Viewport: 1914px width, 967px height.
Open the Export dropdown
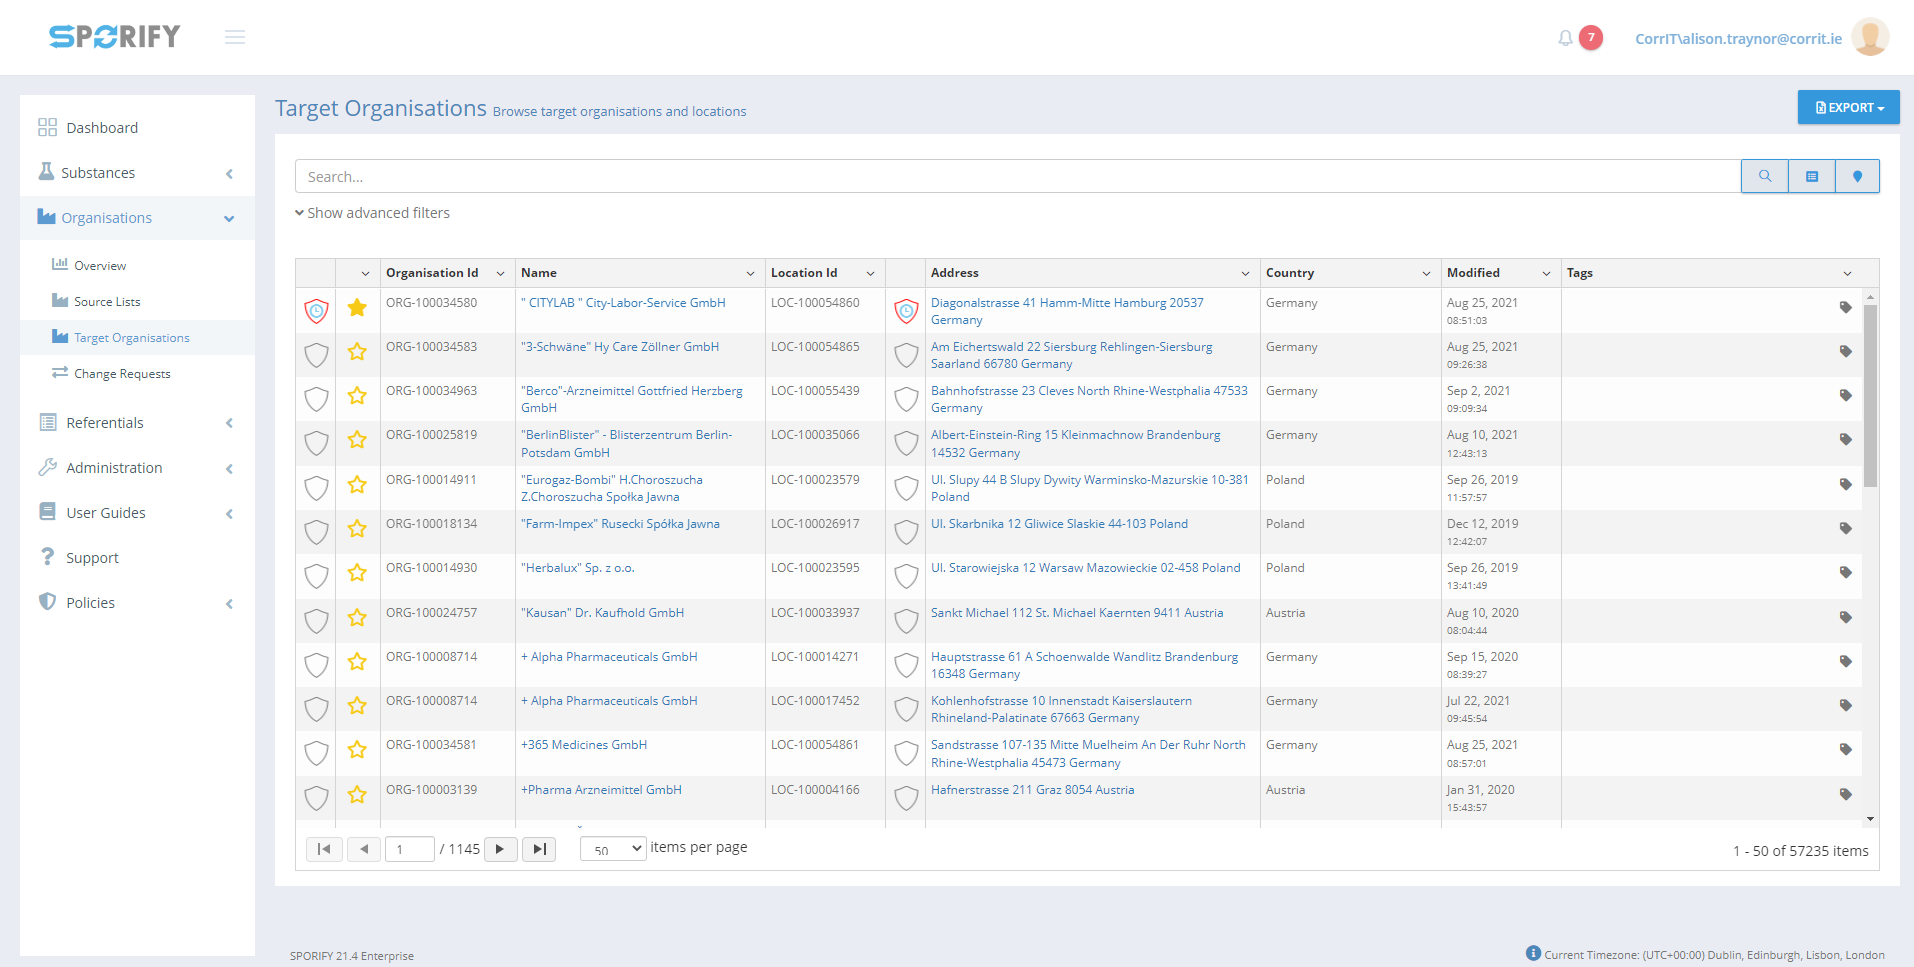[1848, 108]
